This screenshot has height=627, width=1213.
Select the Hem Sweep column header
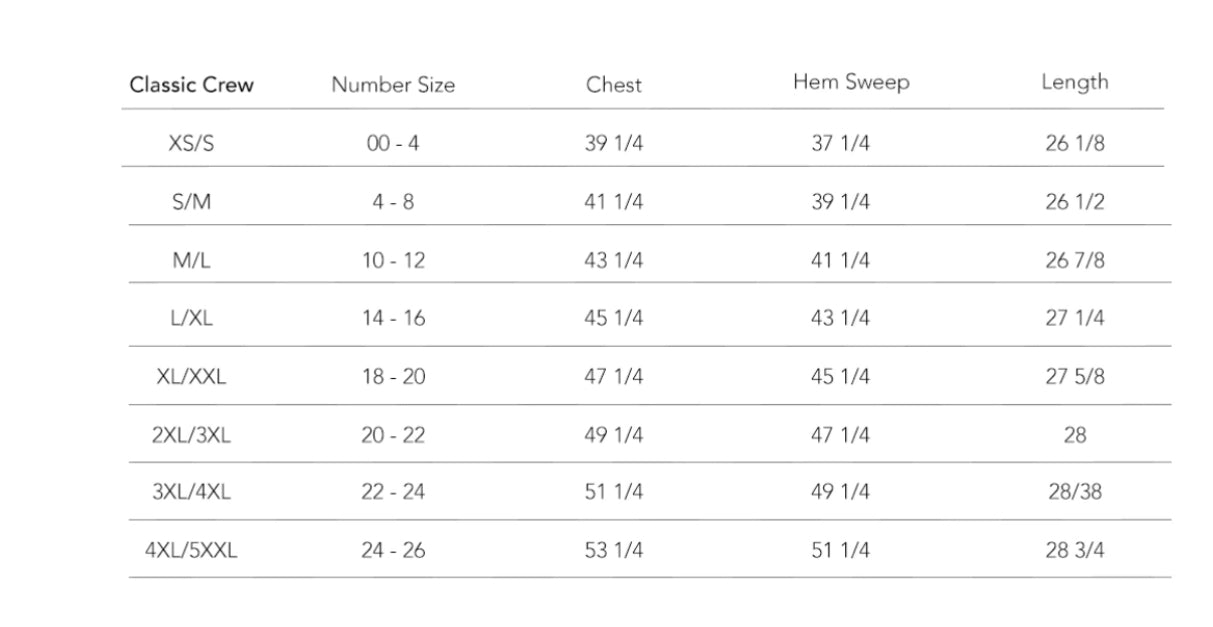(x=851, y=83)
